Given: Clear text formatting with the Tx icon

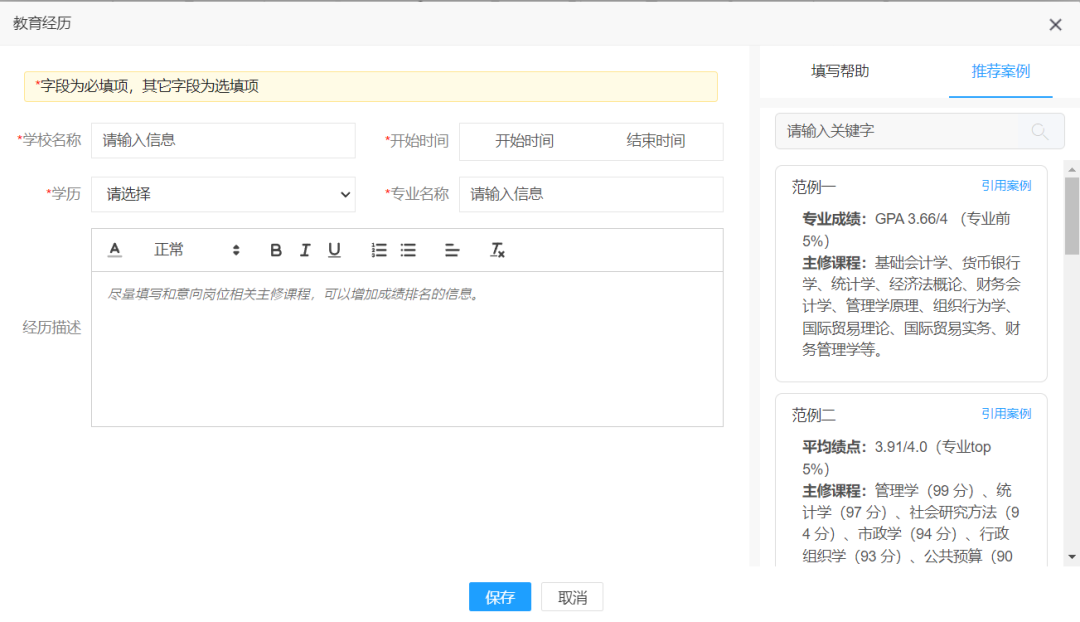Looking at the screenshot, I should click(495, 251).
